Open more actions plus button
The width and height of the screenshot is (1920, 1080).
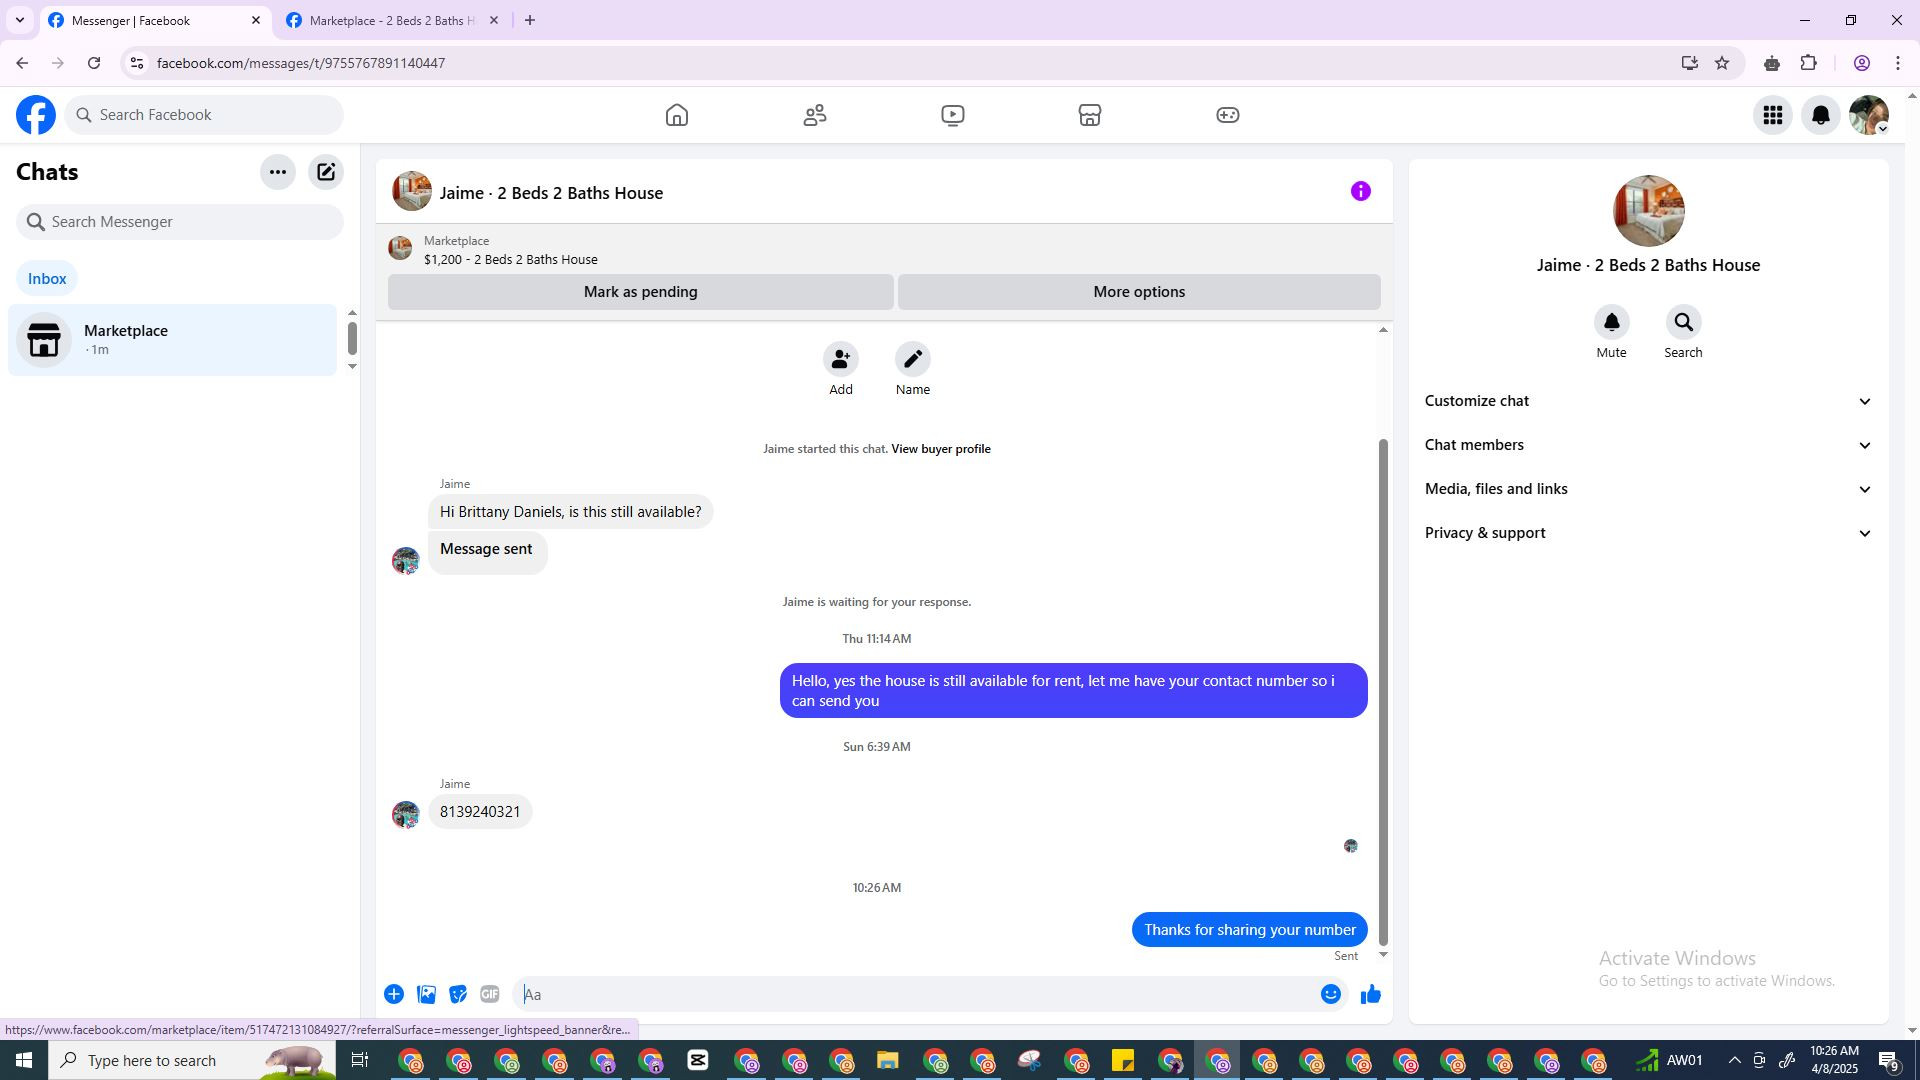pos(394,994)
